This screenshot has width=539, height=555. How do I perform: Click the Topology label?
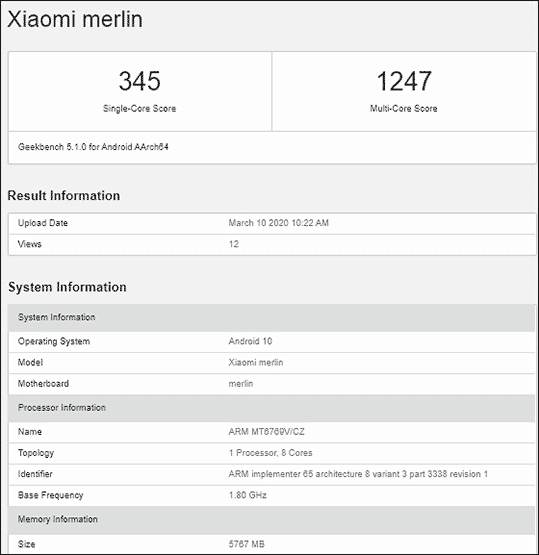[x=36, y=453]
